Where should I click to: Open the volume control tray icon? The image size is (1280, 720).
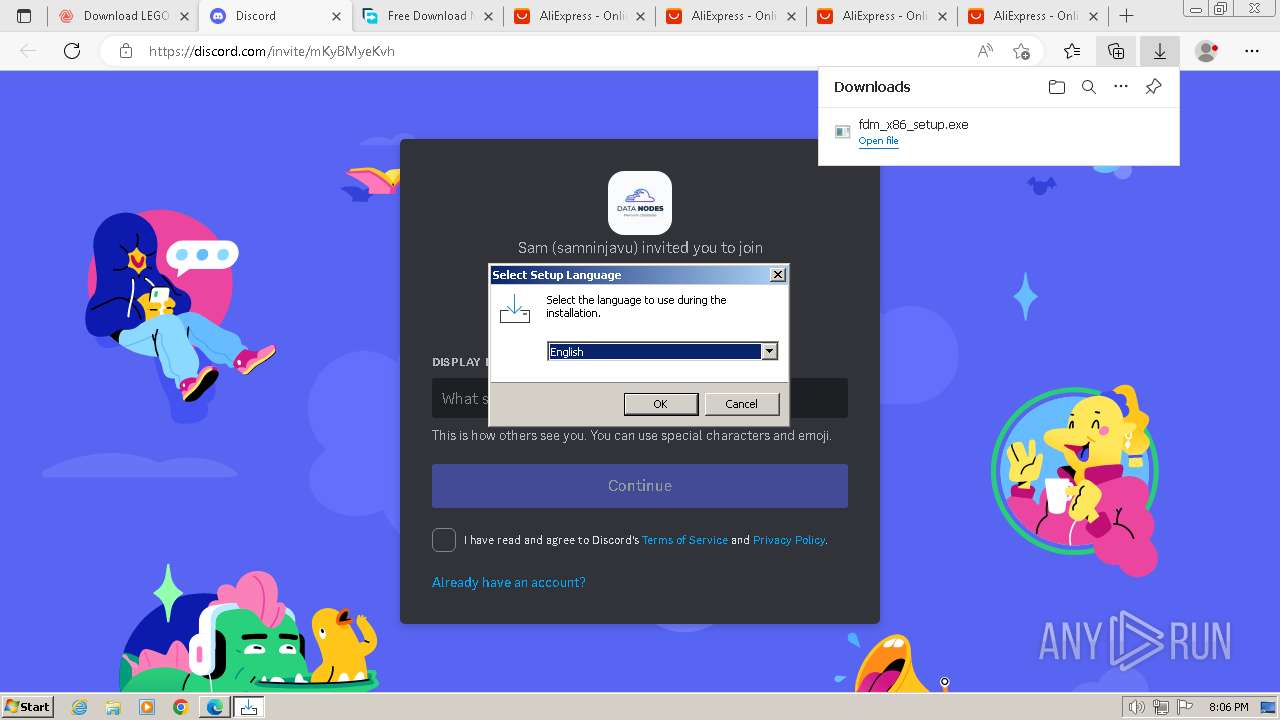pos(1136,707)
